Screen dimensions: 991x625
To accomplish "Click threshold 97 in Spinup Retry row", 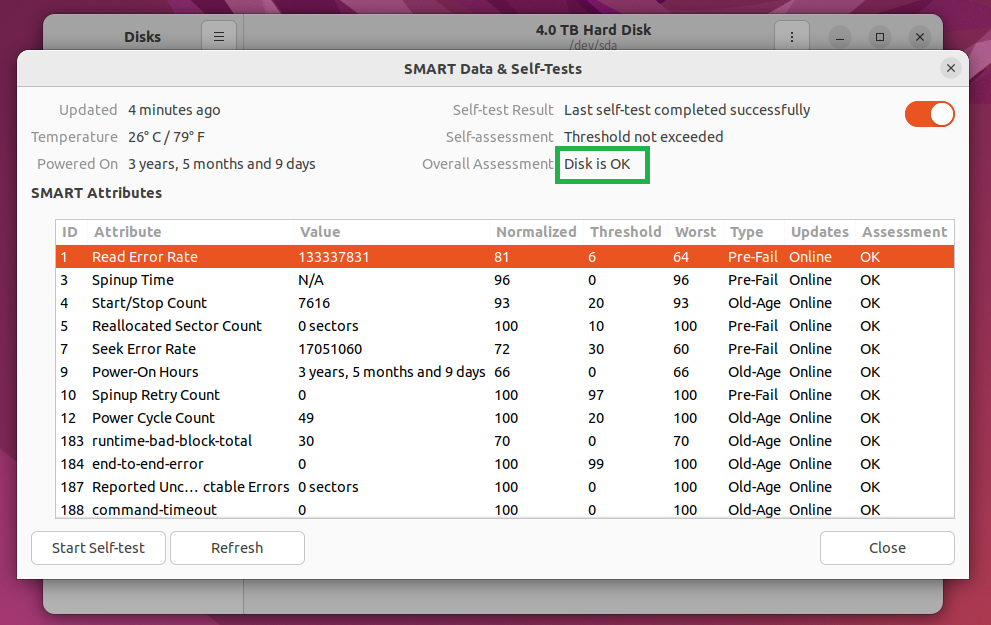I will click(x=596, y=395).
